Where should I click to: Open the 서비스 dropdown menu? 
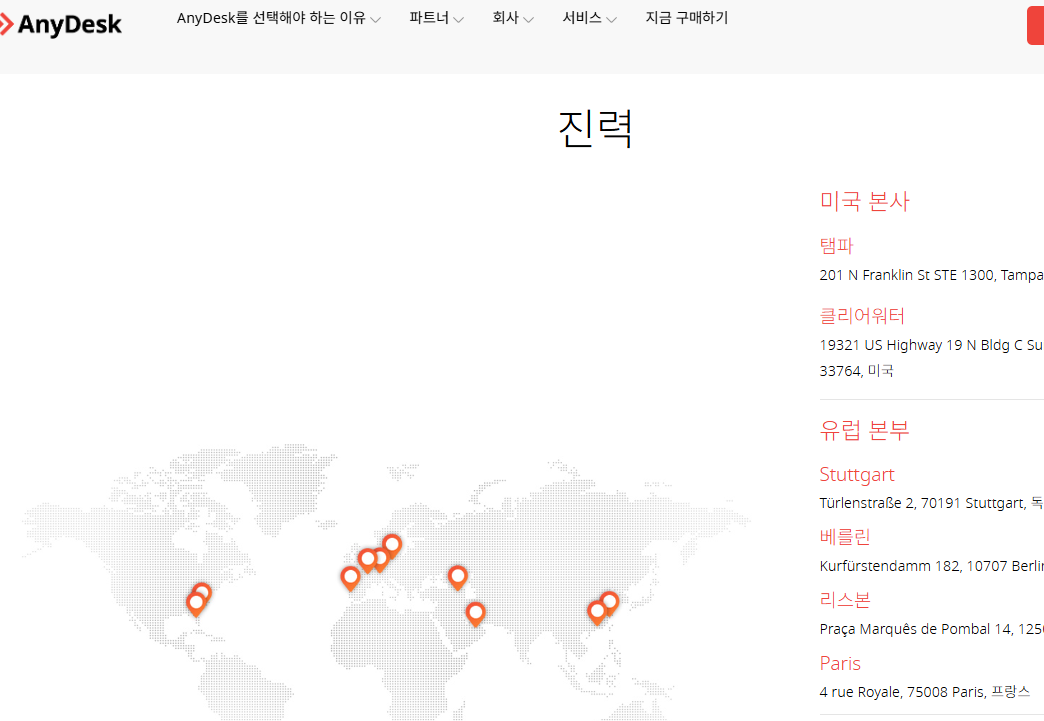click(x=589, y=18)
